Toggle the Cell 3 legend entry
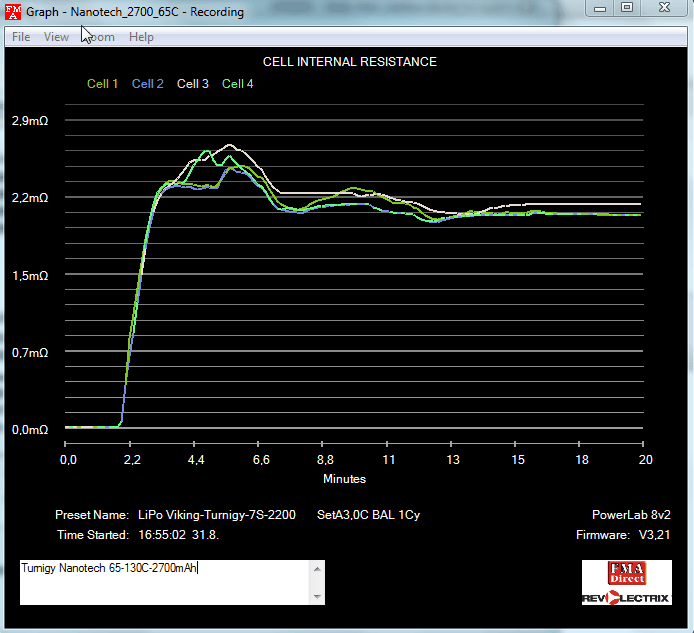The width and height of the screenshot is (694, 633). (x=193, y=84)
